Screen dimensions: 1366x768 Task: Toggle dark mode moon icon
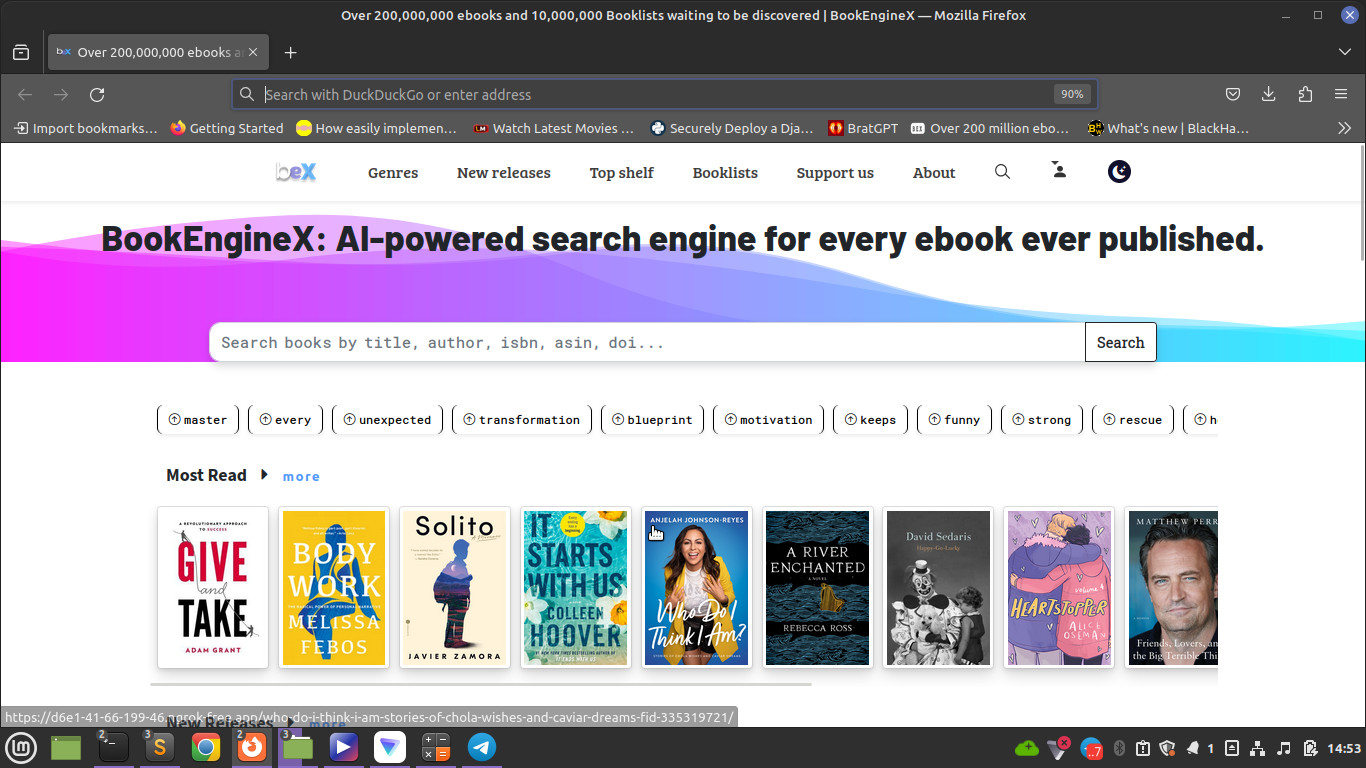pos(1119,172)
